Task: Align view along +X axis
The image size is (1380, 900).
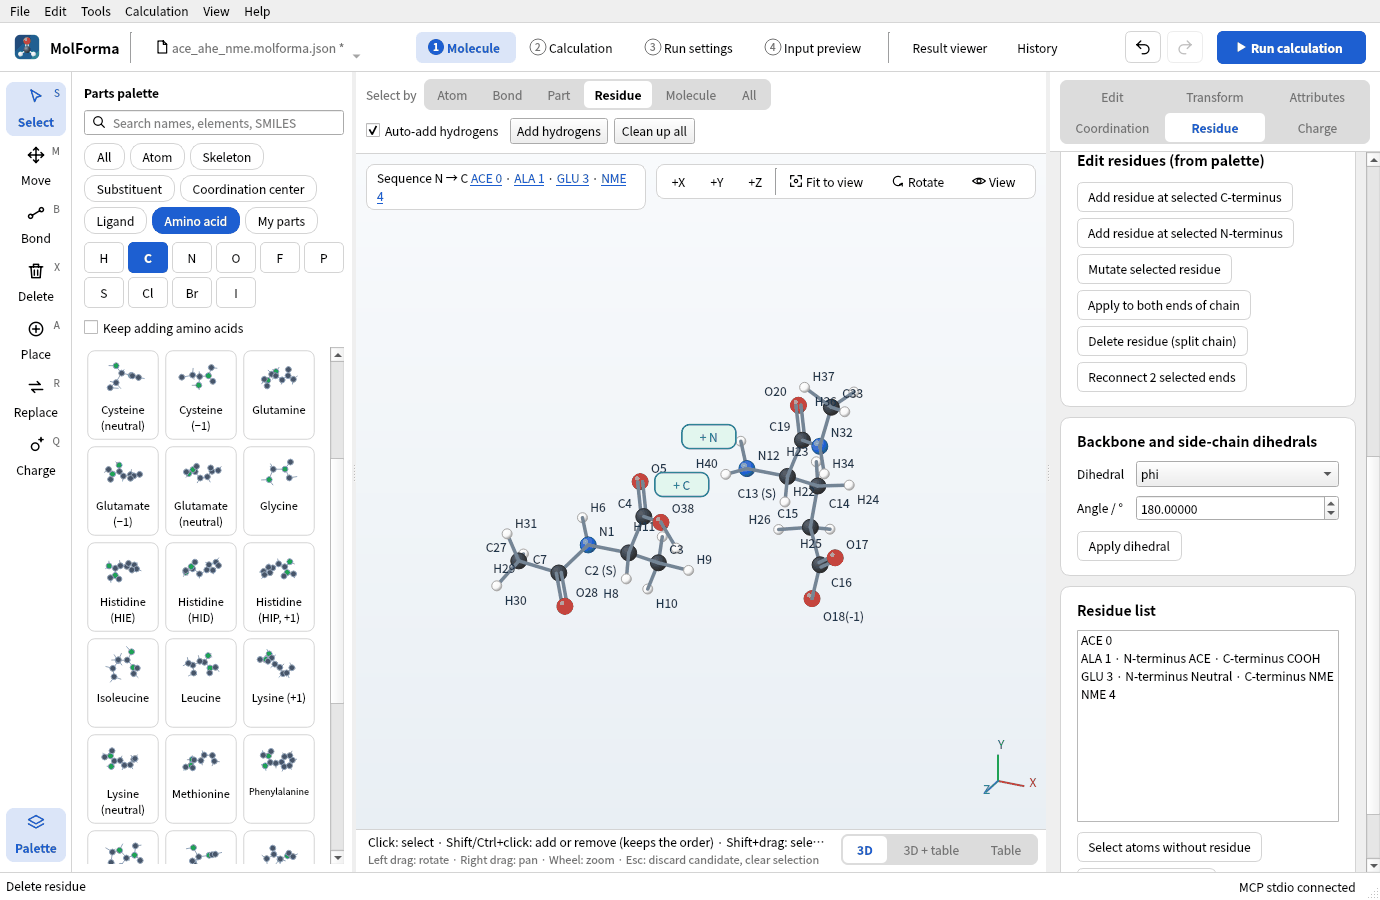Action: pyautogui.click(x=678, y=182)
